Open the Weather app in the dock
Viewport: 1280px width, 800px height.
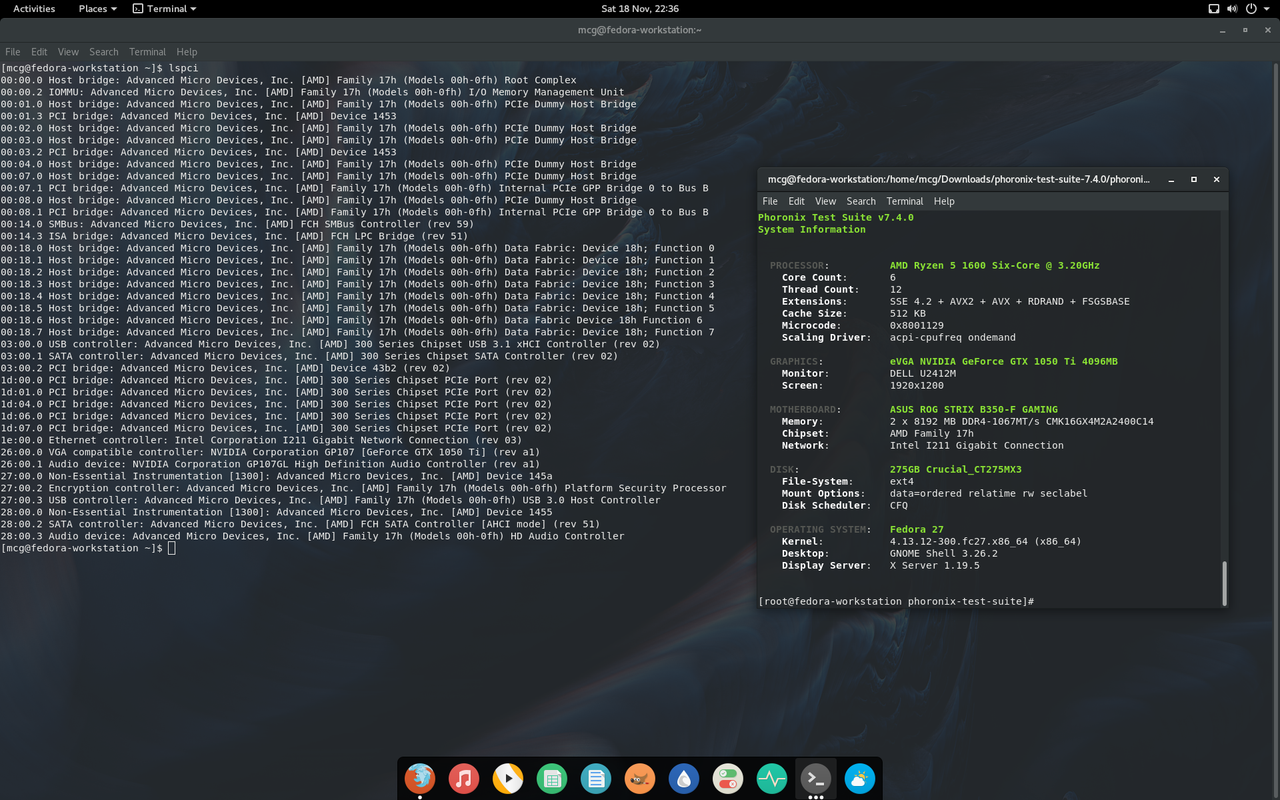(x=859, y=779)
